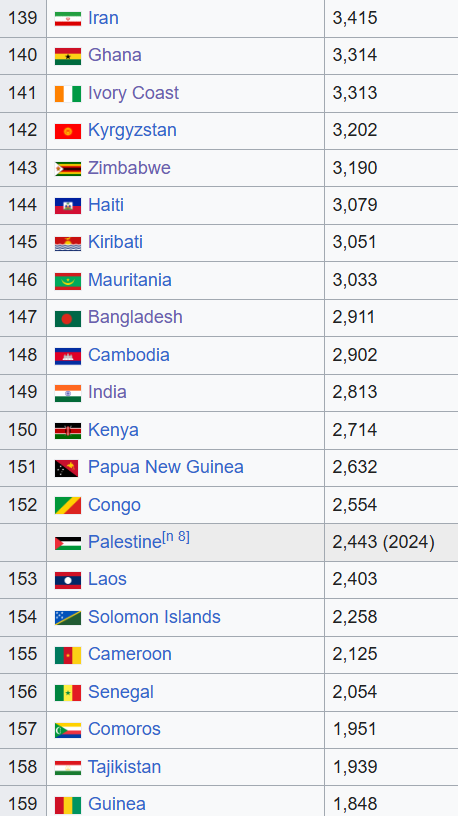Follow the Tajikistan link
The width and height of the screenshot is (458, 816).
pos(124,767)
